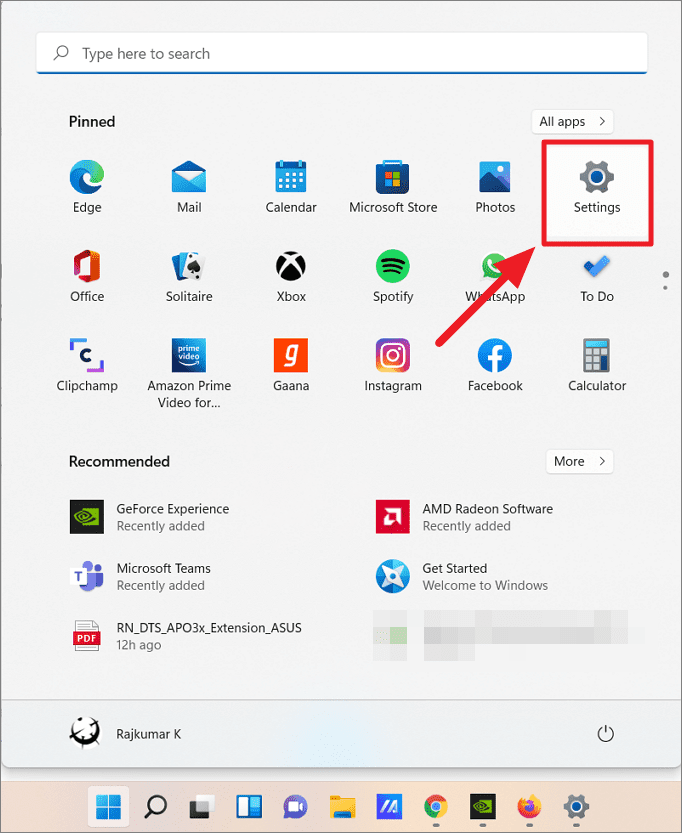The image size is (682, 833).
Task: Open the Facebook app
Action: 495,366
